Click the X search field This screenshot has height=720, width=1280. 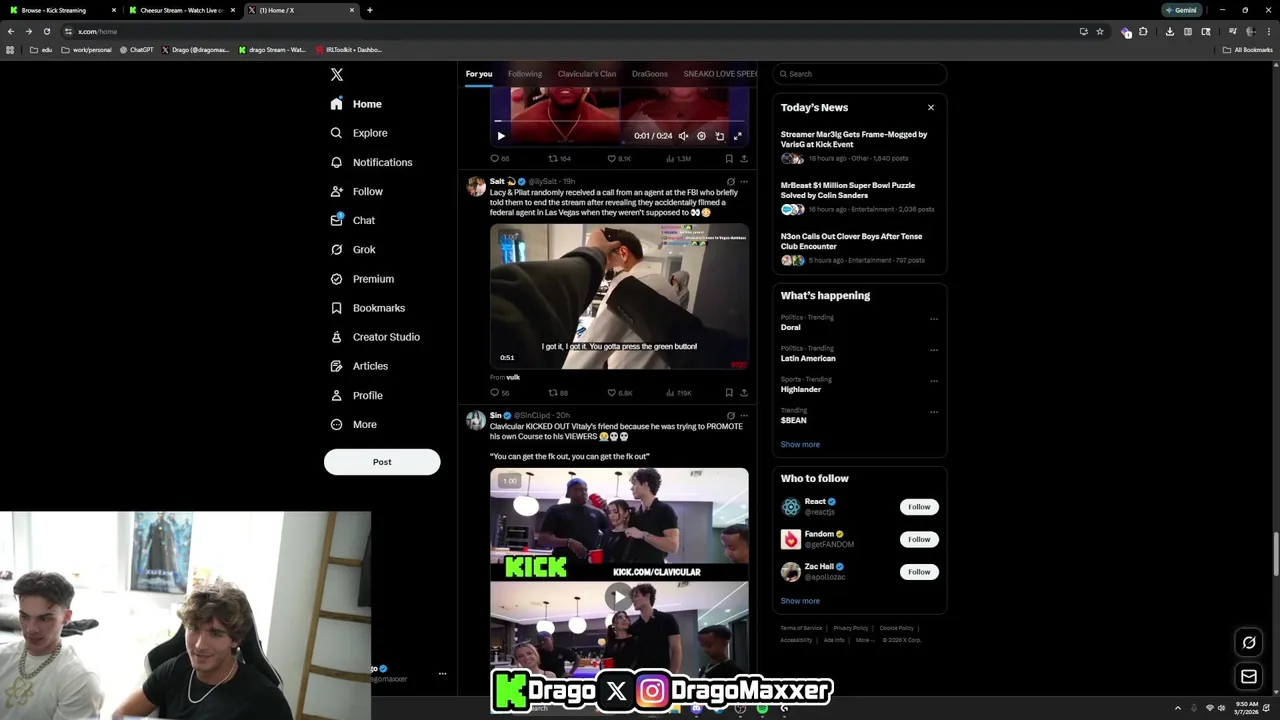859,74
